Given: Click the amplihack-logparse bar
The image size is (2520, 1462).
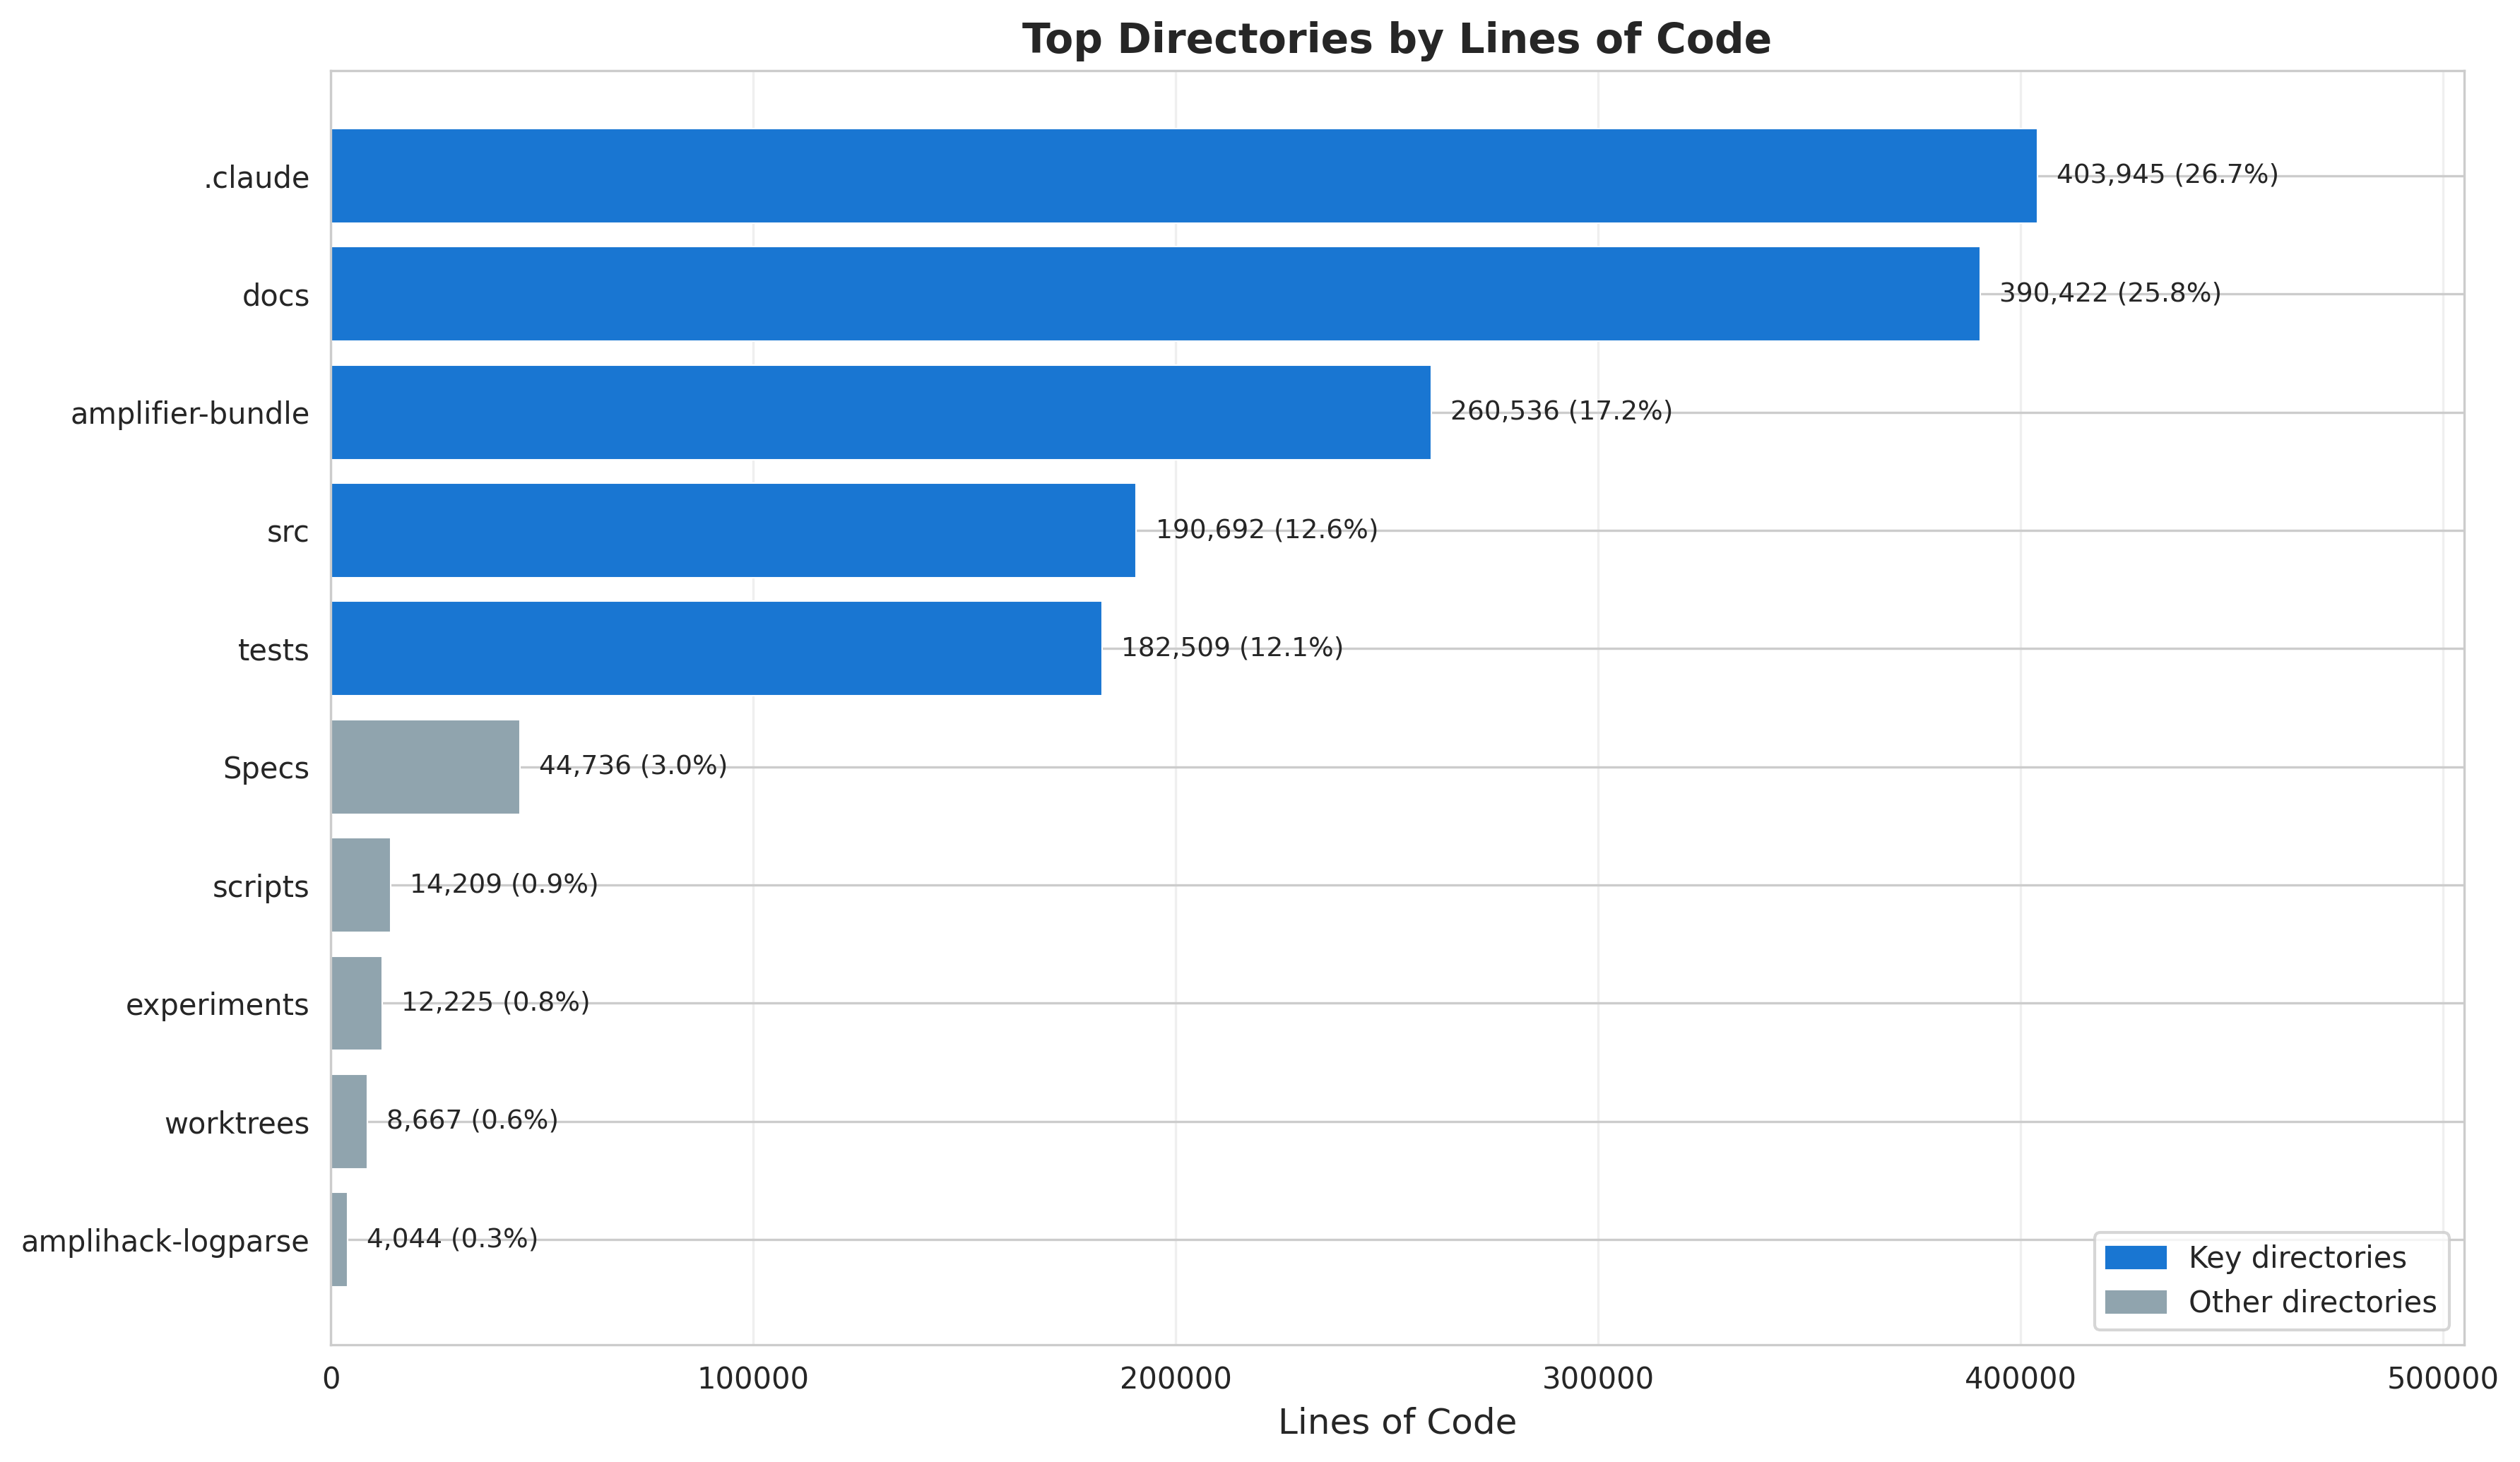Looking at the screenshot, I should pyautogui.click(x=340, y=1239).
